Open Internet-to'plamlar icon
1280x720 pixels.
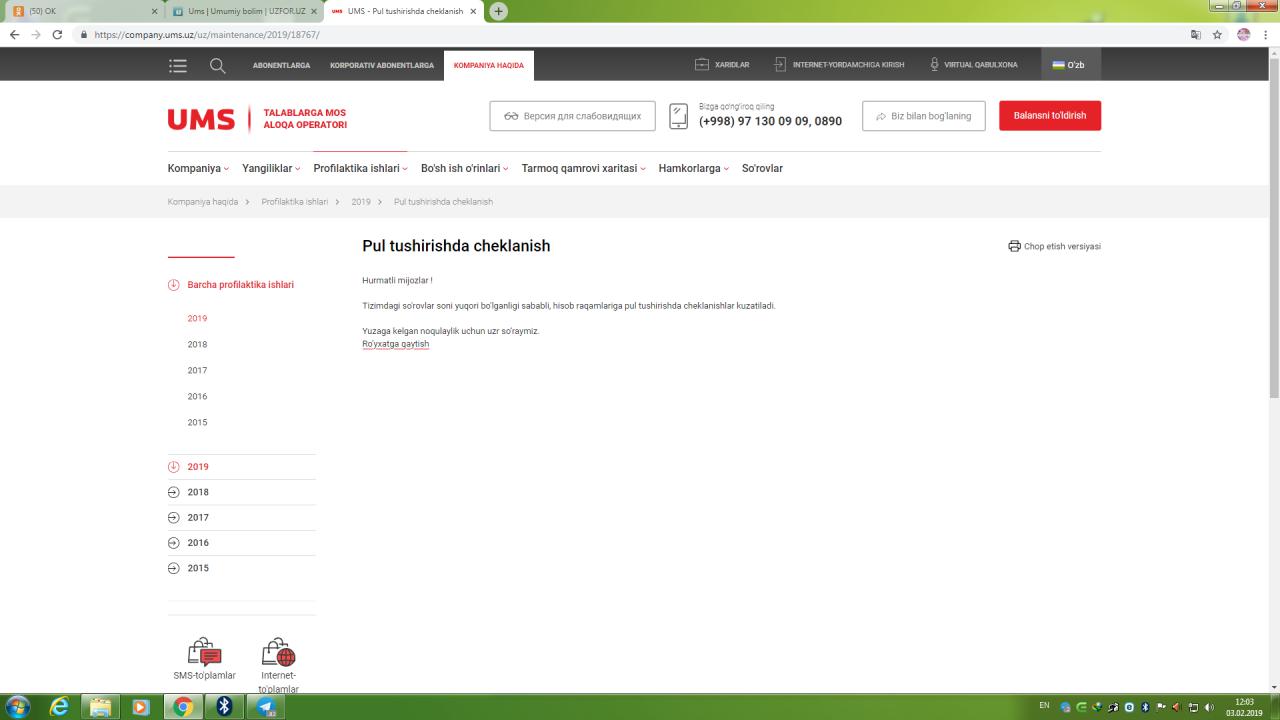click(x=278, y=653)
